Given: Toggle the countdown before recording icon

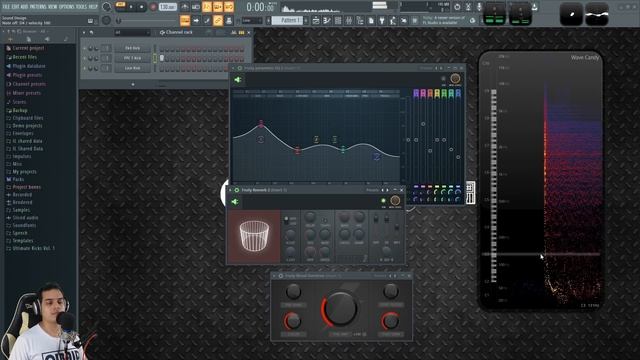Looking at the screenshot, I should tap(207, 7).
